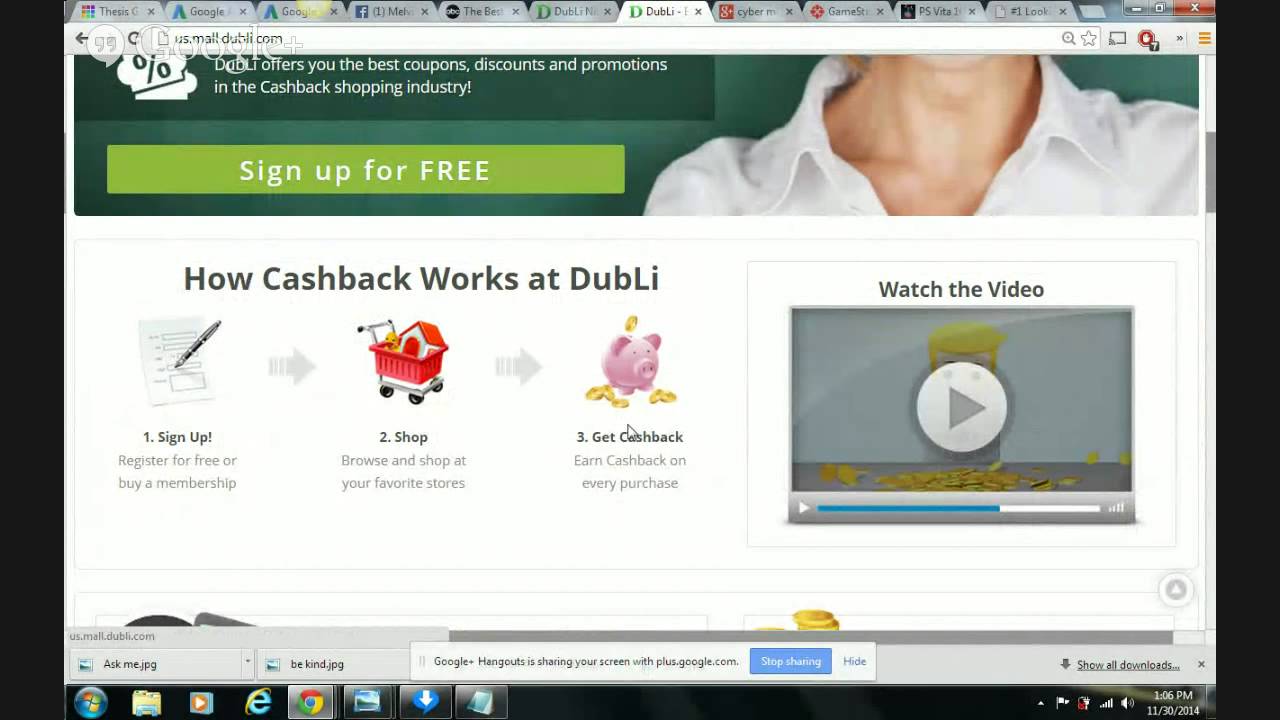Image resolution: width=1280 pixels, height=720 pixels.
Task: Go back using the browser back arrow
Action: [x=82, y=39]
